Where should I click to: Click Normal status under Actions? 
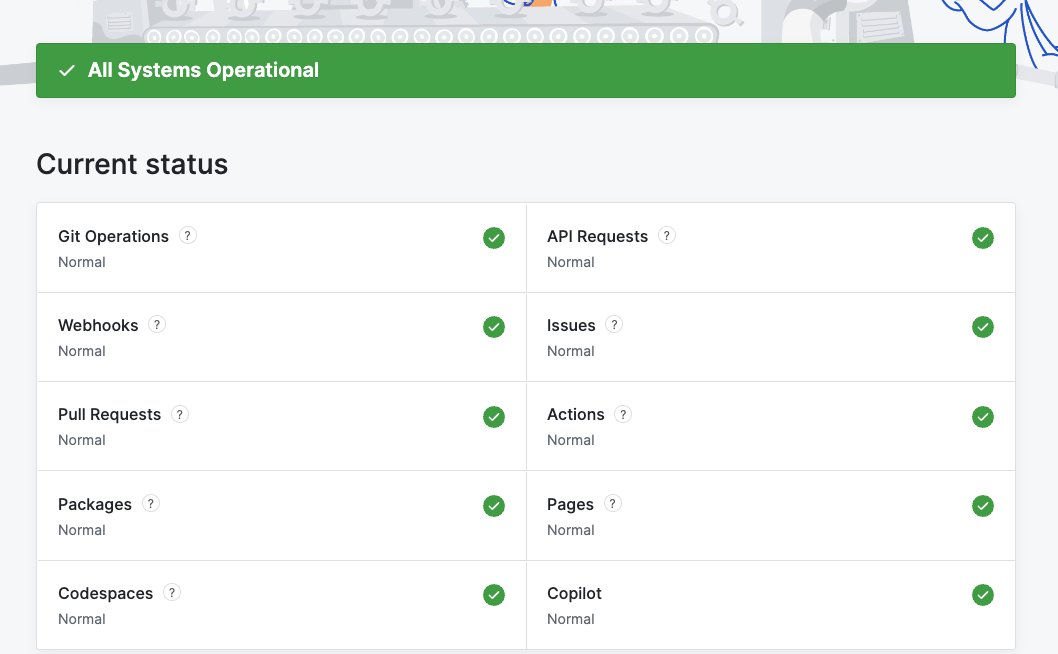570,440
